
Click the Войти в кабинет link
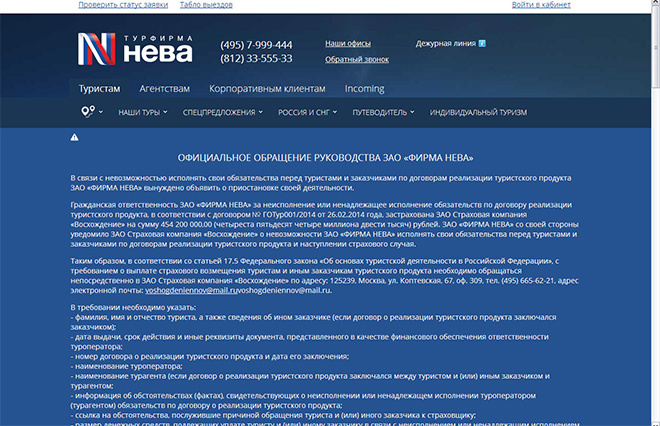[x=541, y=5]
